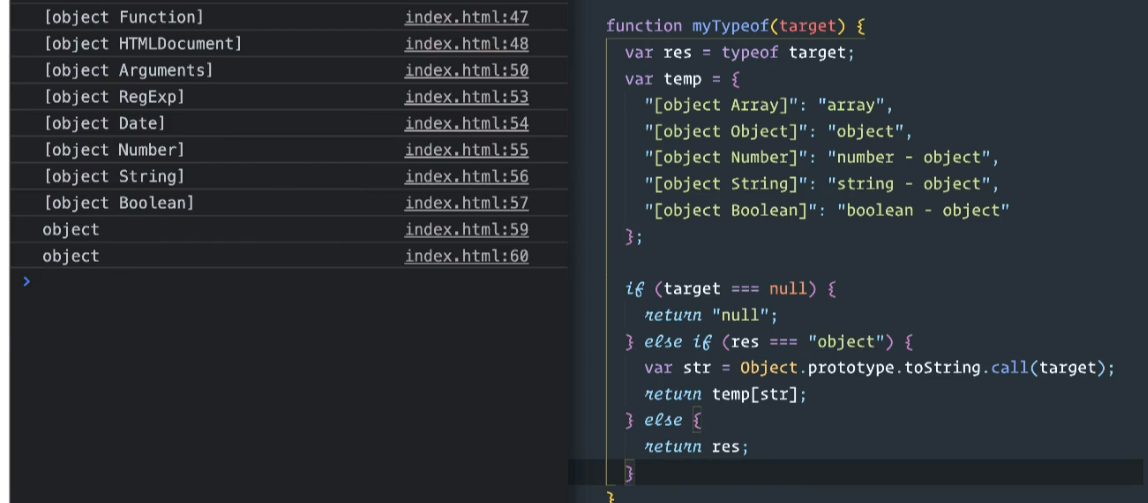This screenshot has height=503, width=1148.
Task: Open source link index.html:56
Action: tap(466, 176)
